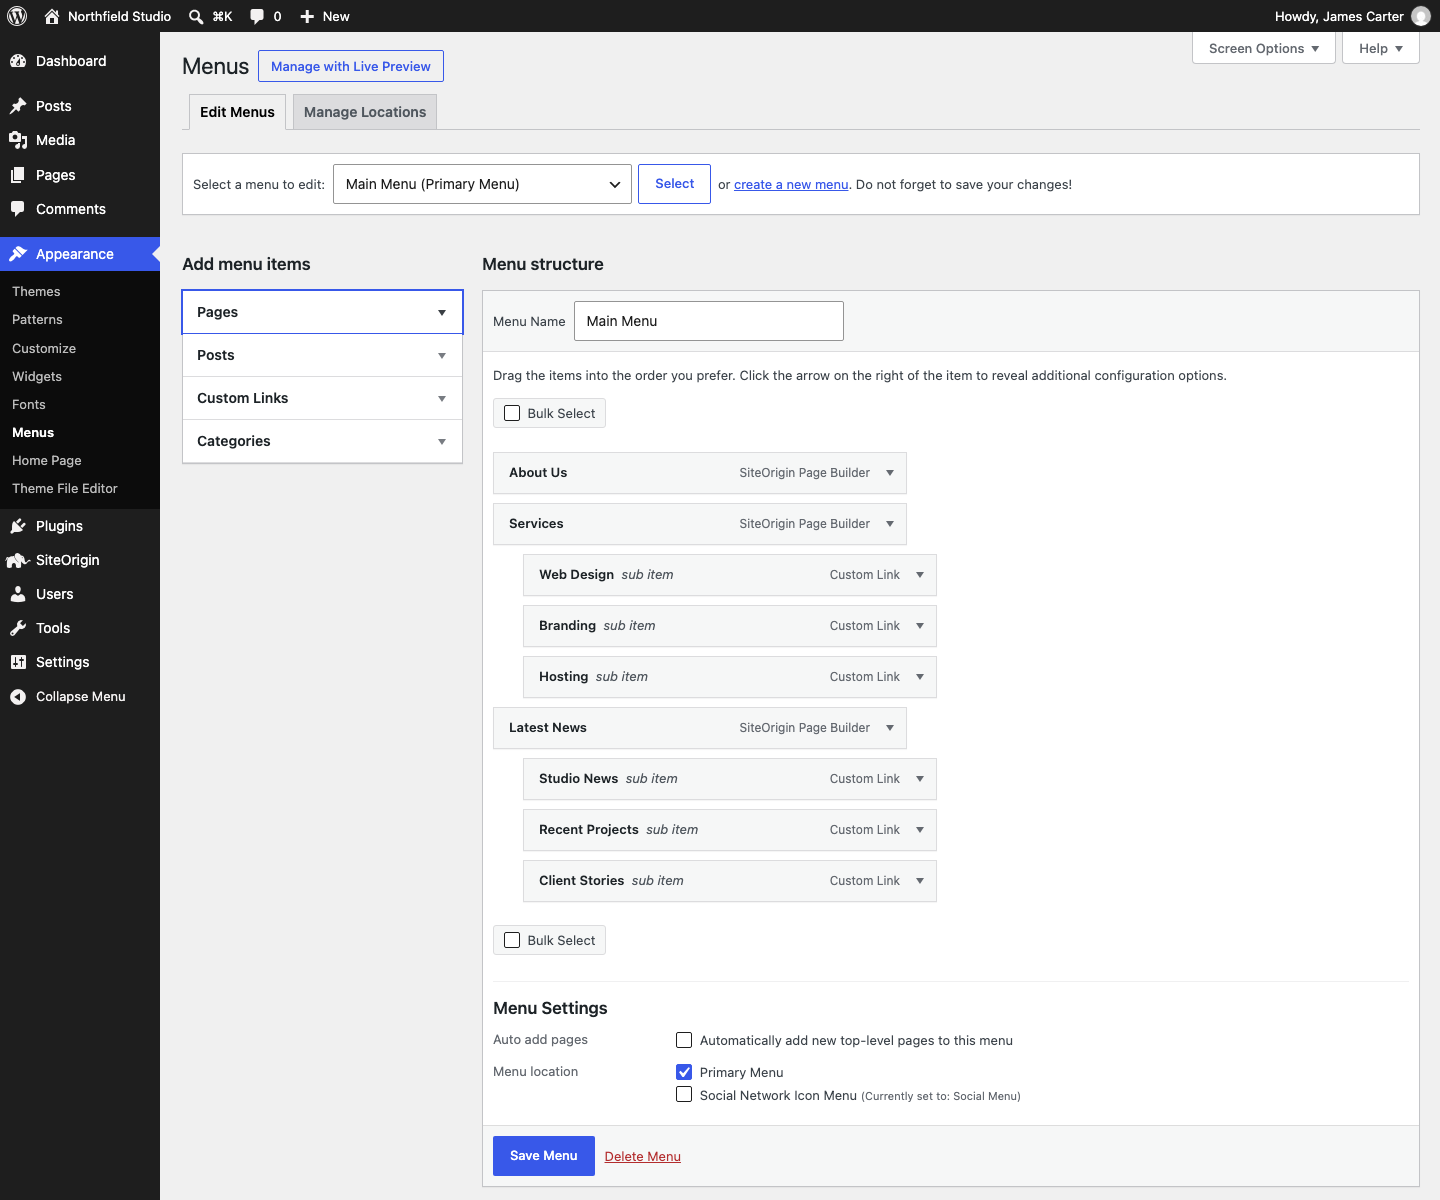Click the Settings sliders icon
The height and width of the screenshot is (1200, 1440).
point(18,662)
